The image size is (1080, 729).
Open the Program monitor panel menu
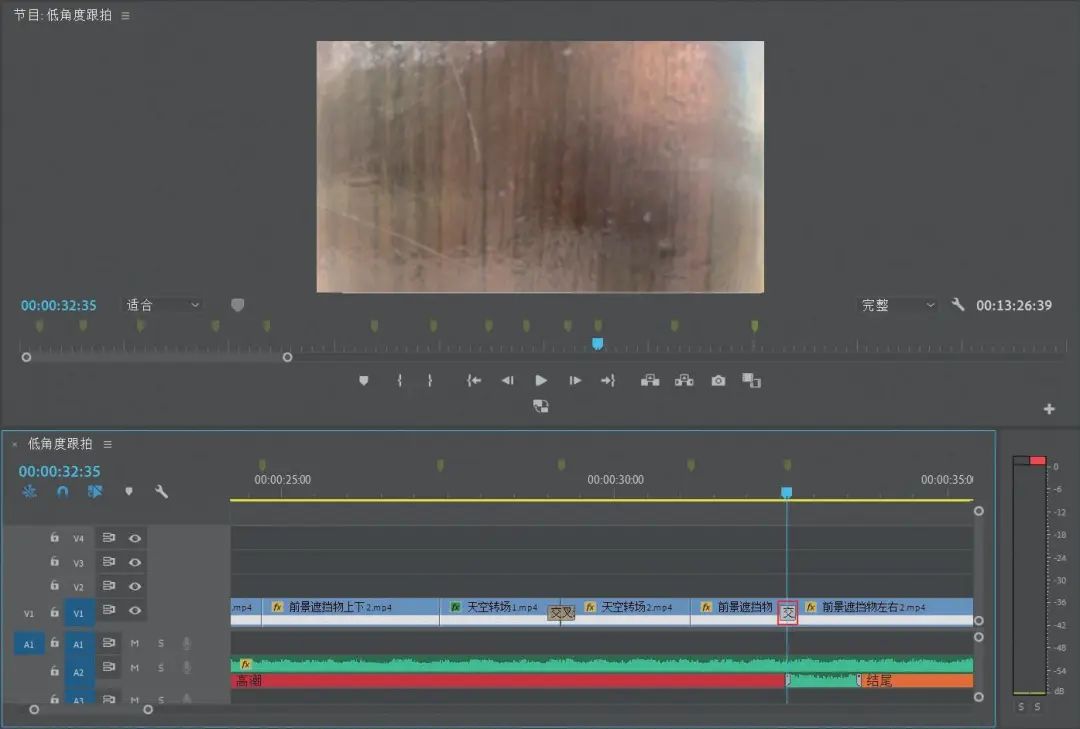tap(125, 15)
